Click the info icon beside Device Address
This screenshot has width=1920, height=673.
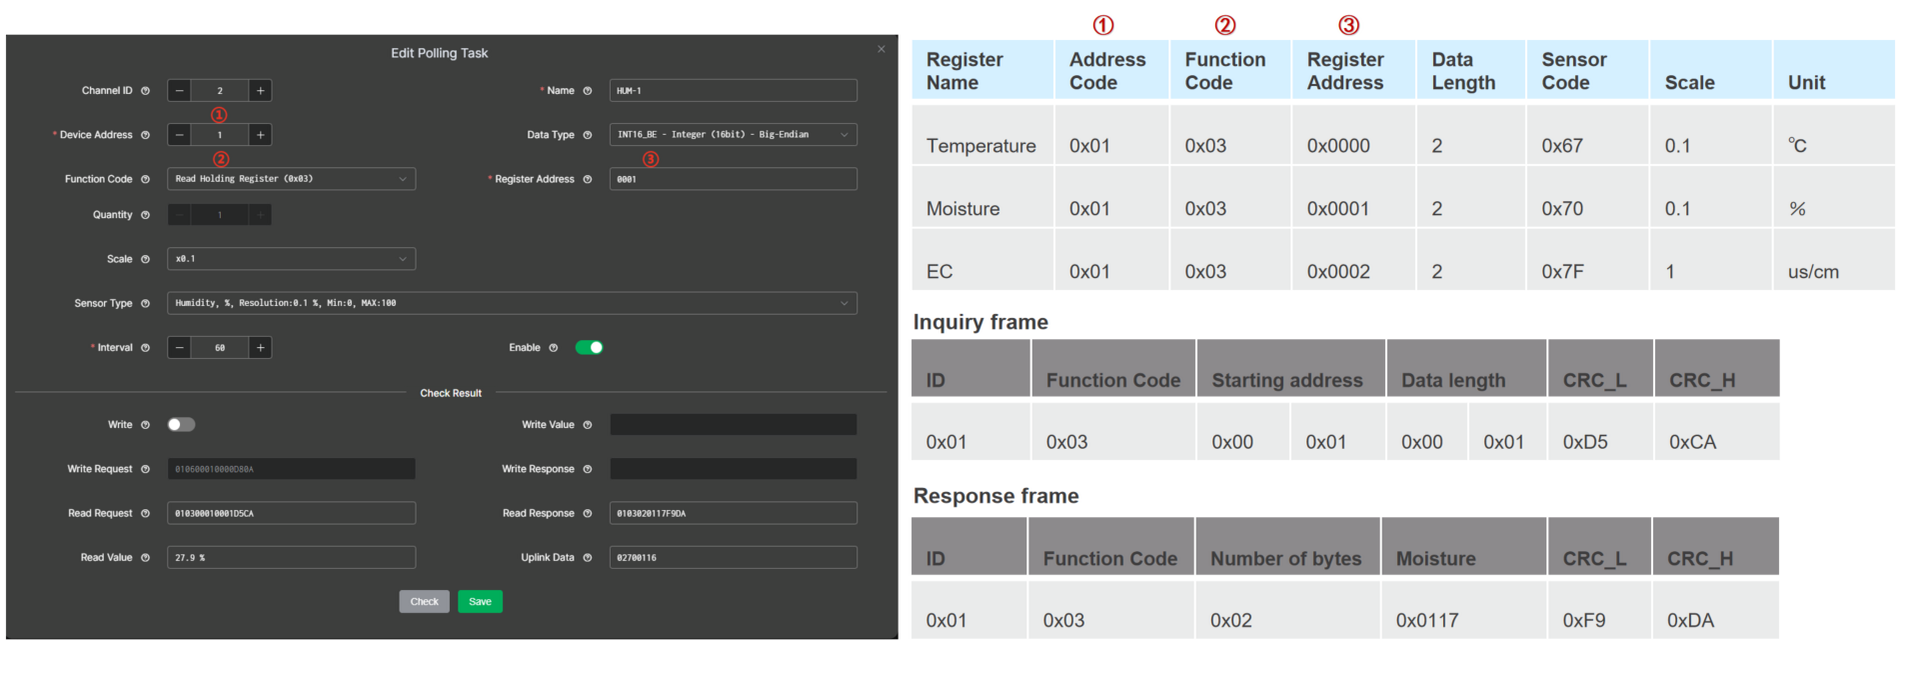(145, 135)
